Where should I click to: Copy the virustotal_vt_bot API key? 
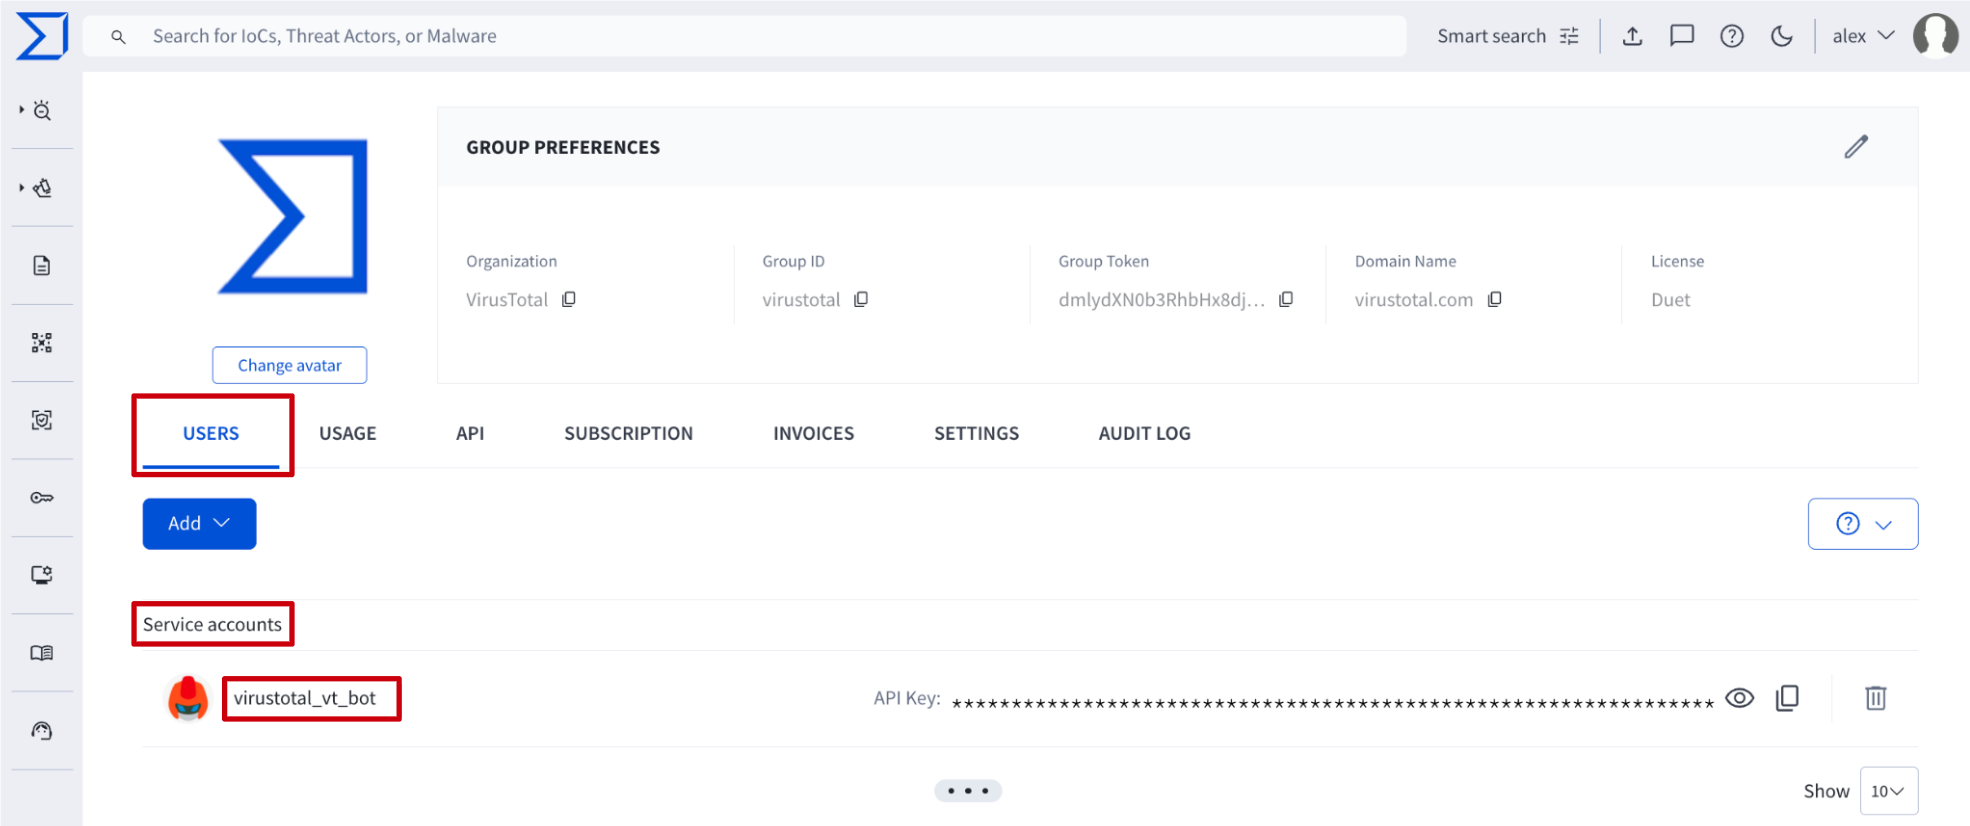click(x=1788, y=698)
